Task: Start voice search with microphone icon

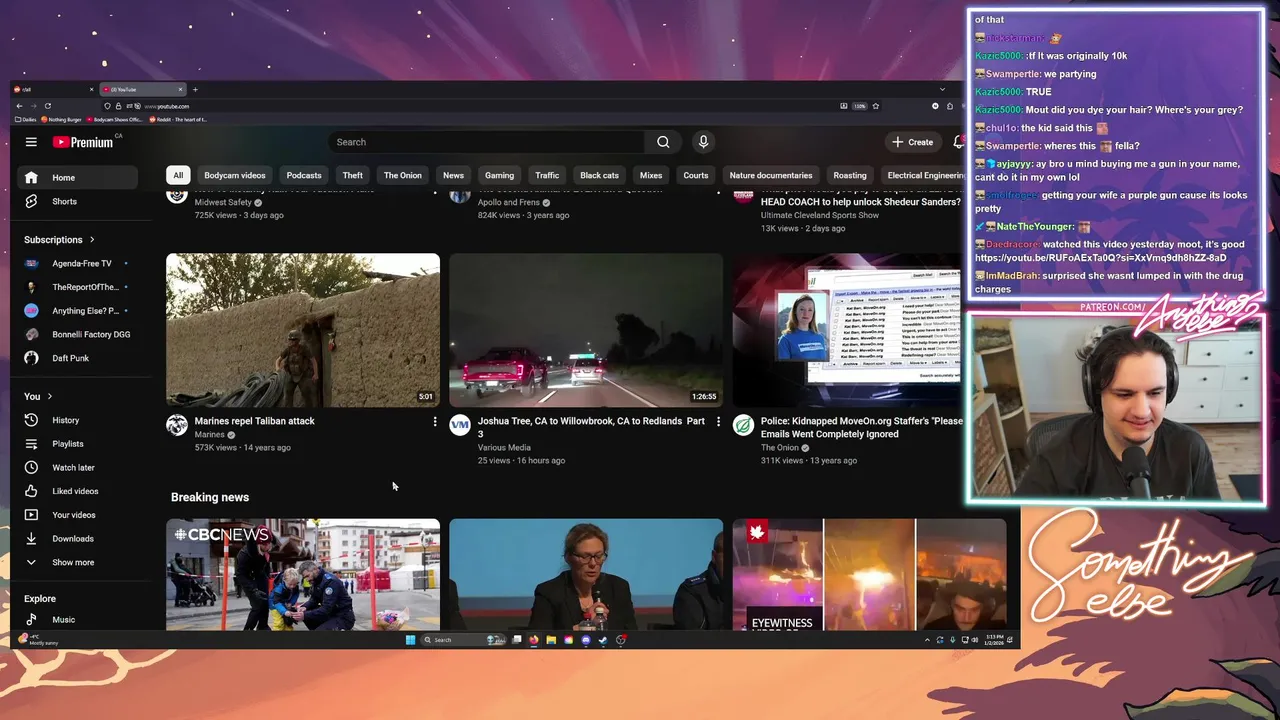Action: coord(703,142)
